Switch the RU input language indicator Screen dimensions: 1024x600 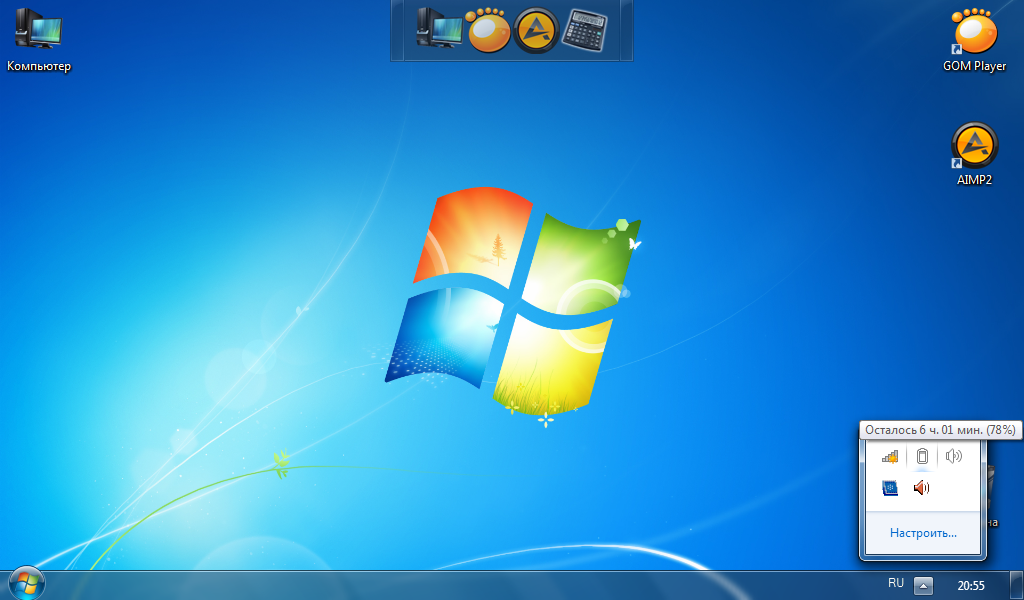coord(896,583)
